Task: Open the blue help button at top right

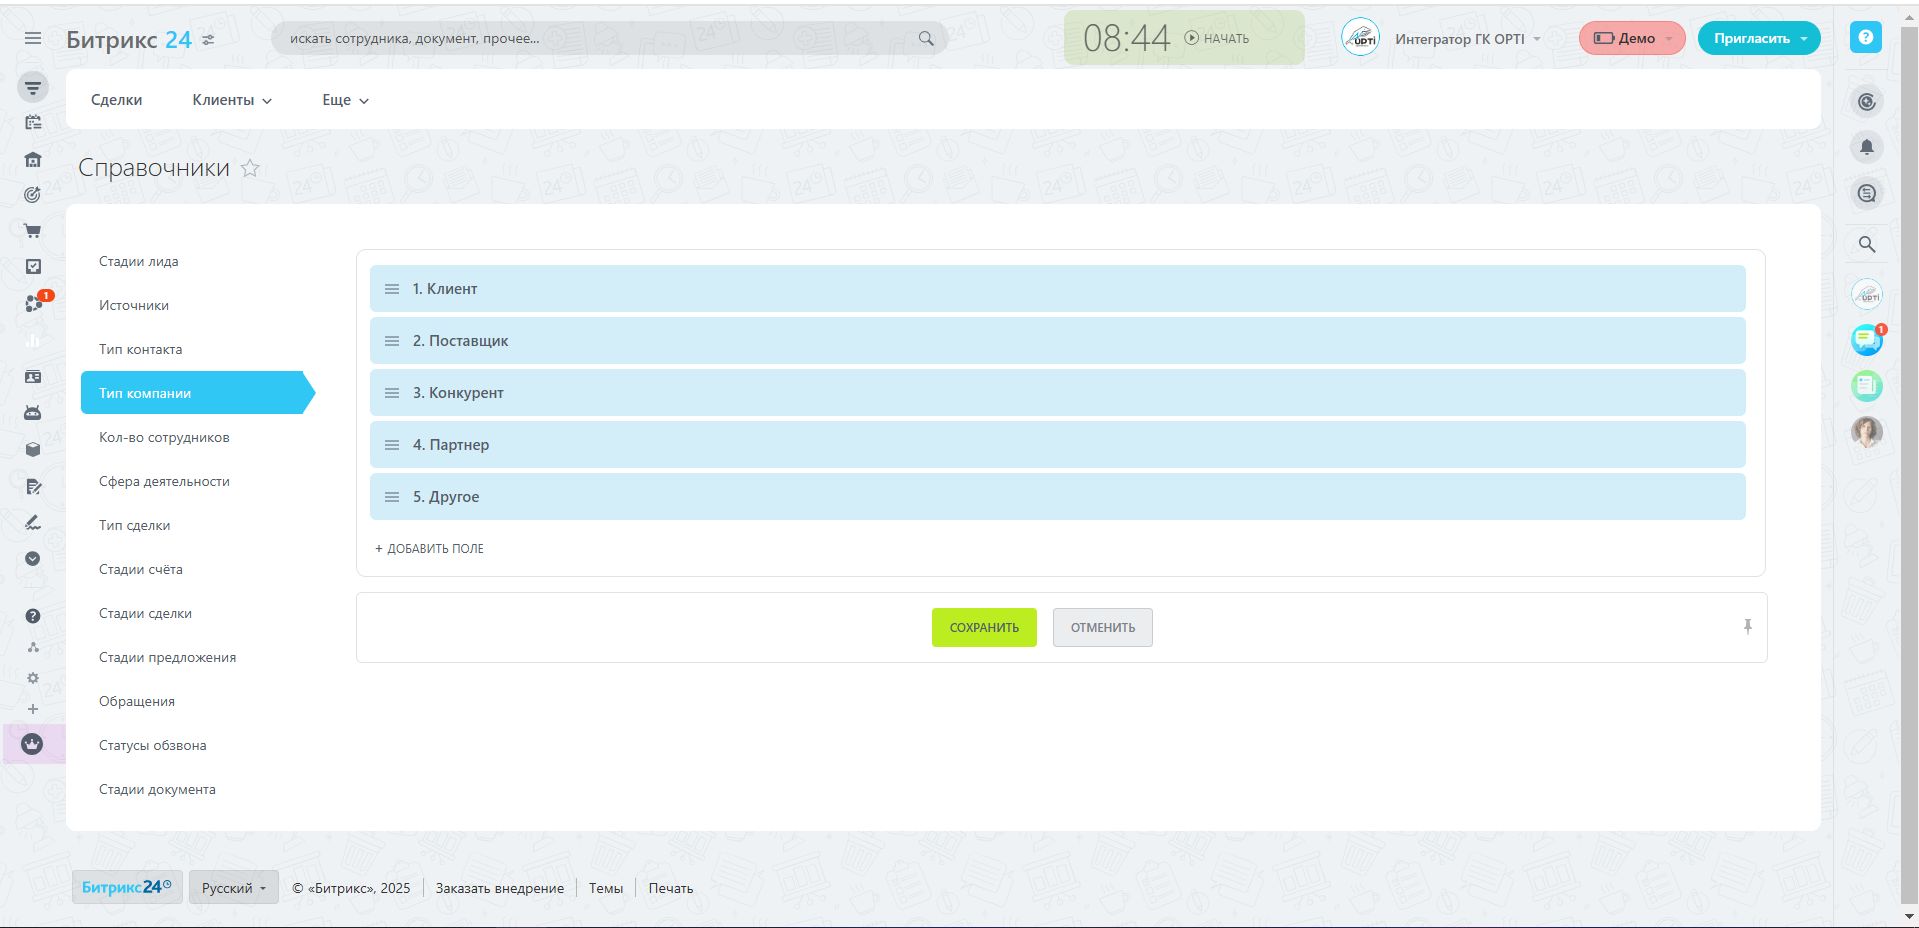Action: click(1866, 37)
